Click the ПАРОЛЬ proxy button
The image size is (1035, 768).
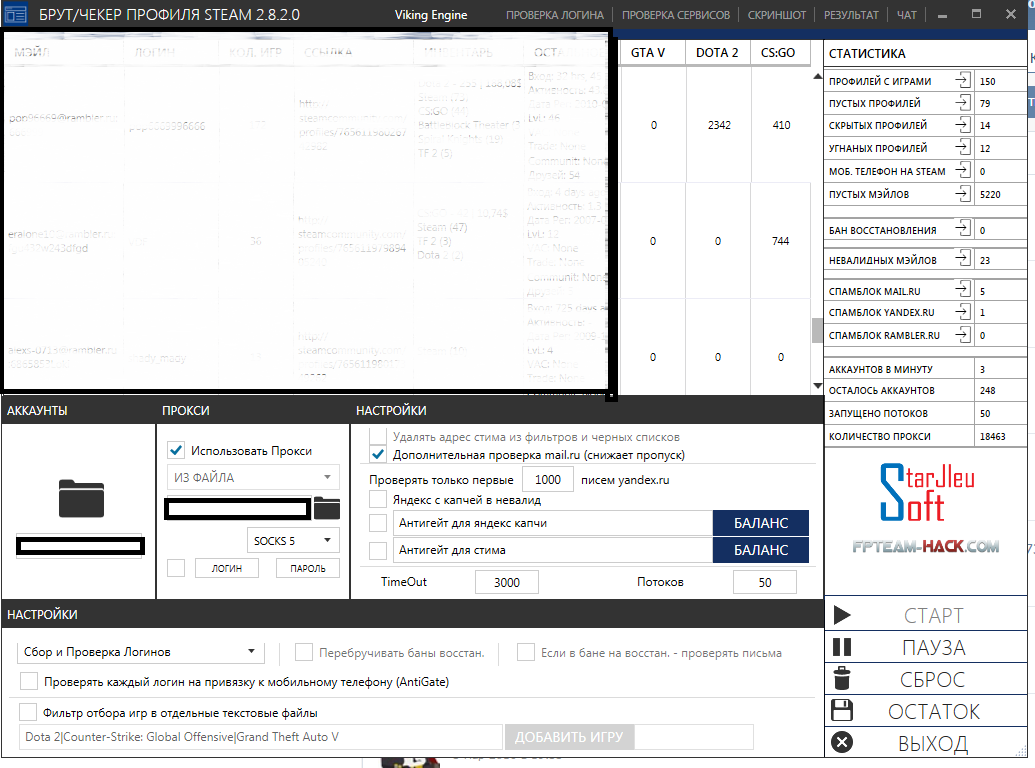[x=308, y=568]
